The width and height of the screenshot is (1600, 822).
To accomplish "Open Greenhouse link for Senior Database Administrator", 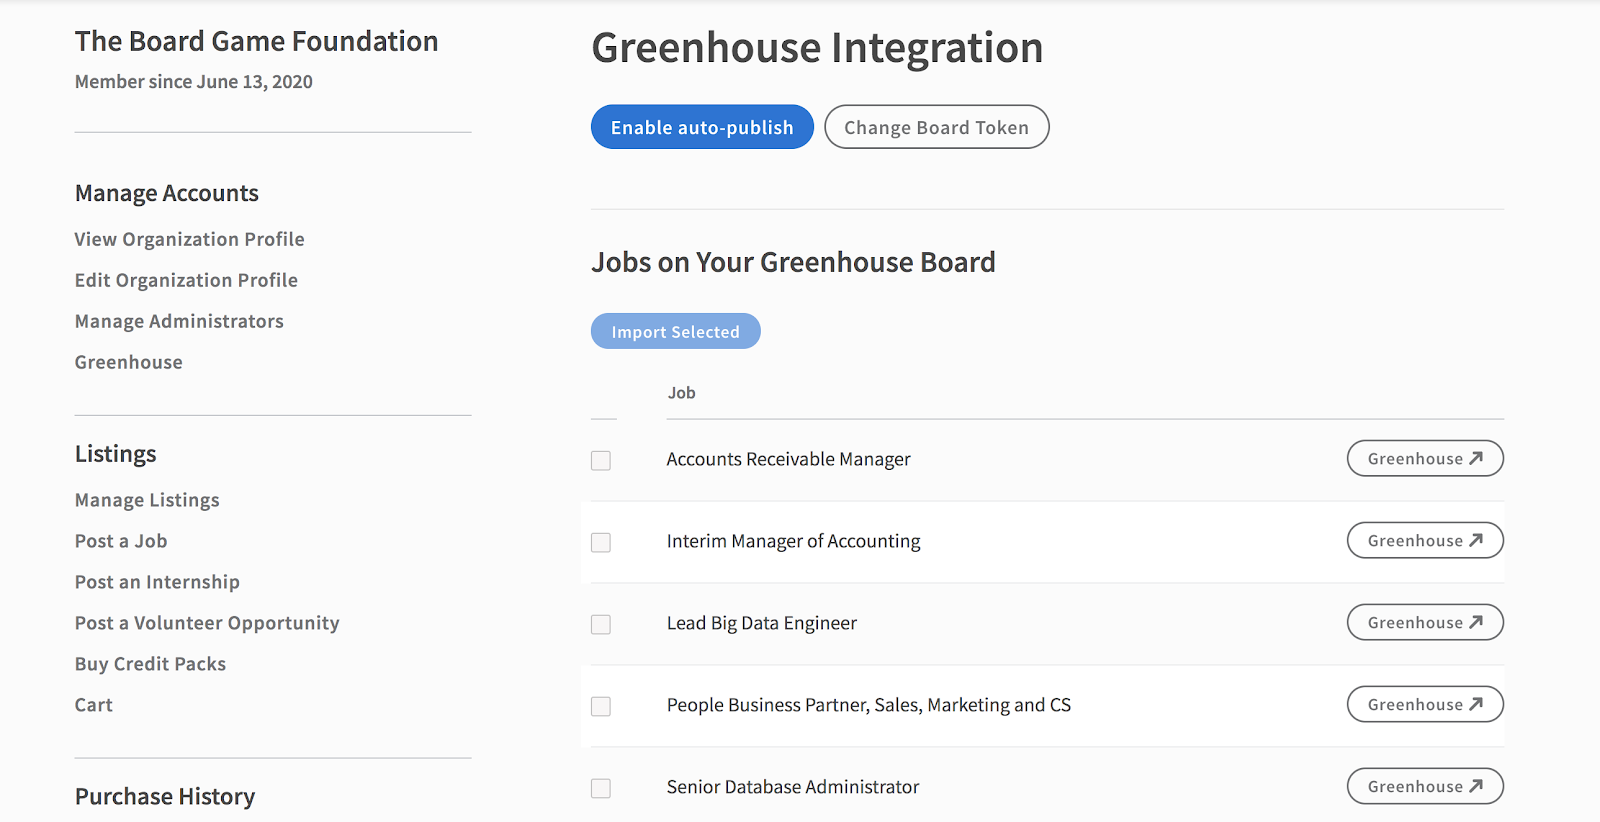I will 1425,786.
